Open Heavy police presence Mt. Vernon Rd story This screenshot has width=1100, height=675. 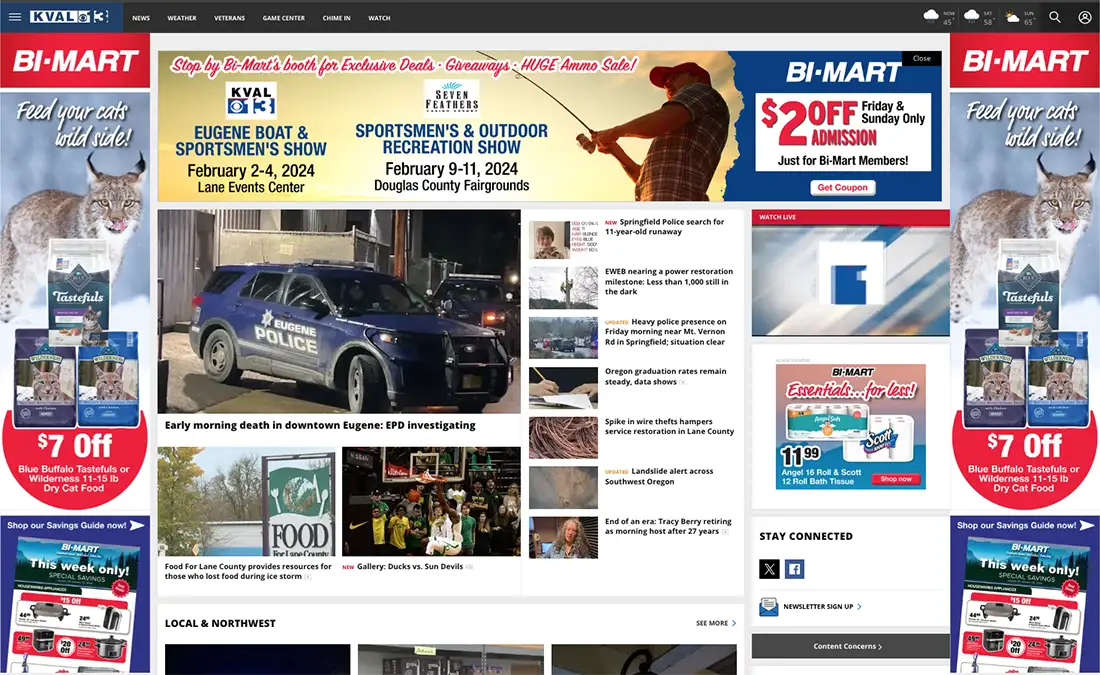(x=666, y=332)
